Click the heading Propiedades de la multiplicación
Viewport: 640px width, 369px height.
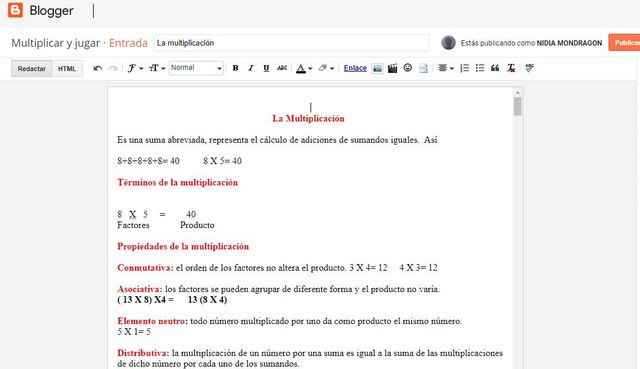183,247
